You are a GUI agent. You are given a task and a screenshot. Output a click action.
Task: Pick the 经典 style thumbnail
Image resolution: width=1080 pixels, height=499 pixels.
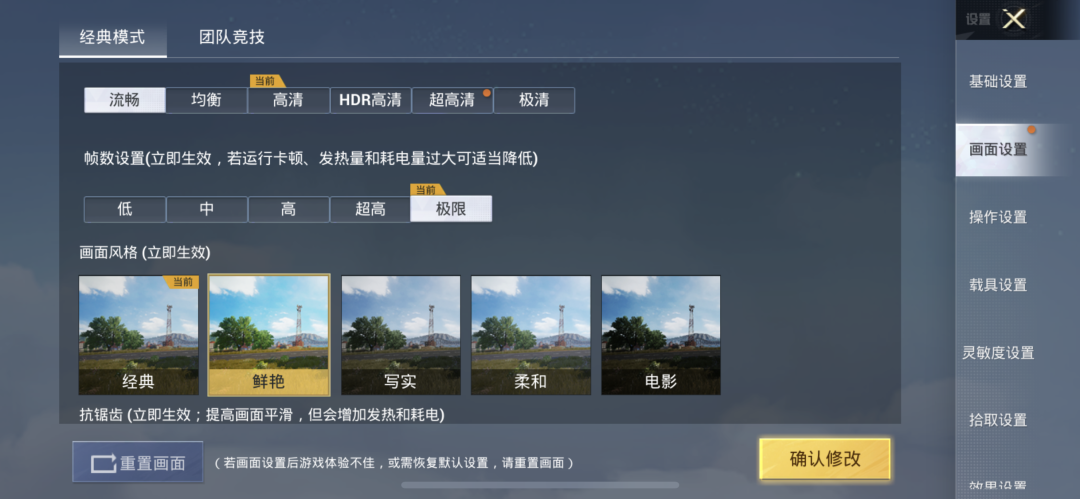[138, 335]
